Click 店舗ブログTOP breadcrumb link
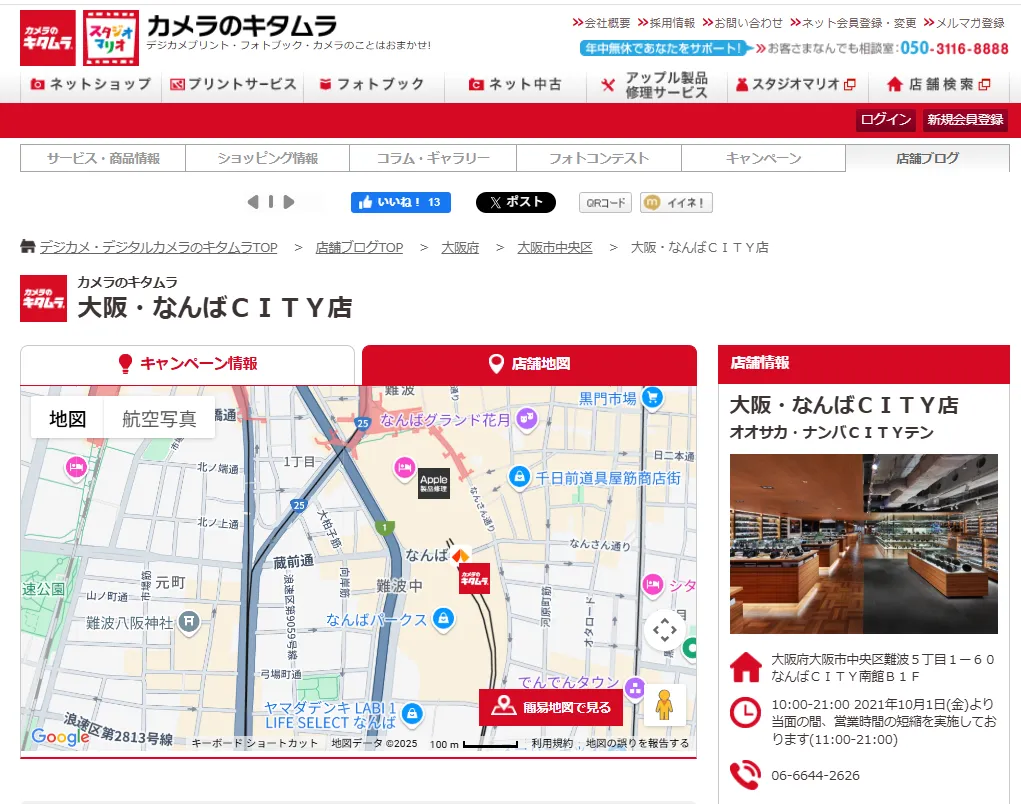The height and width of the screenshot is (804, 1021). [359, 247]
